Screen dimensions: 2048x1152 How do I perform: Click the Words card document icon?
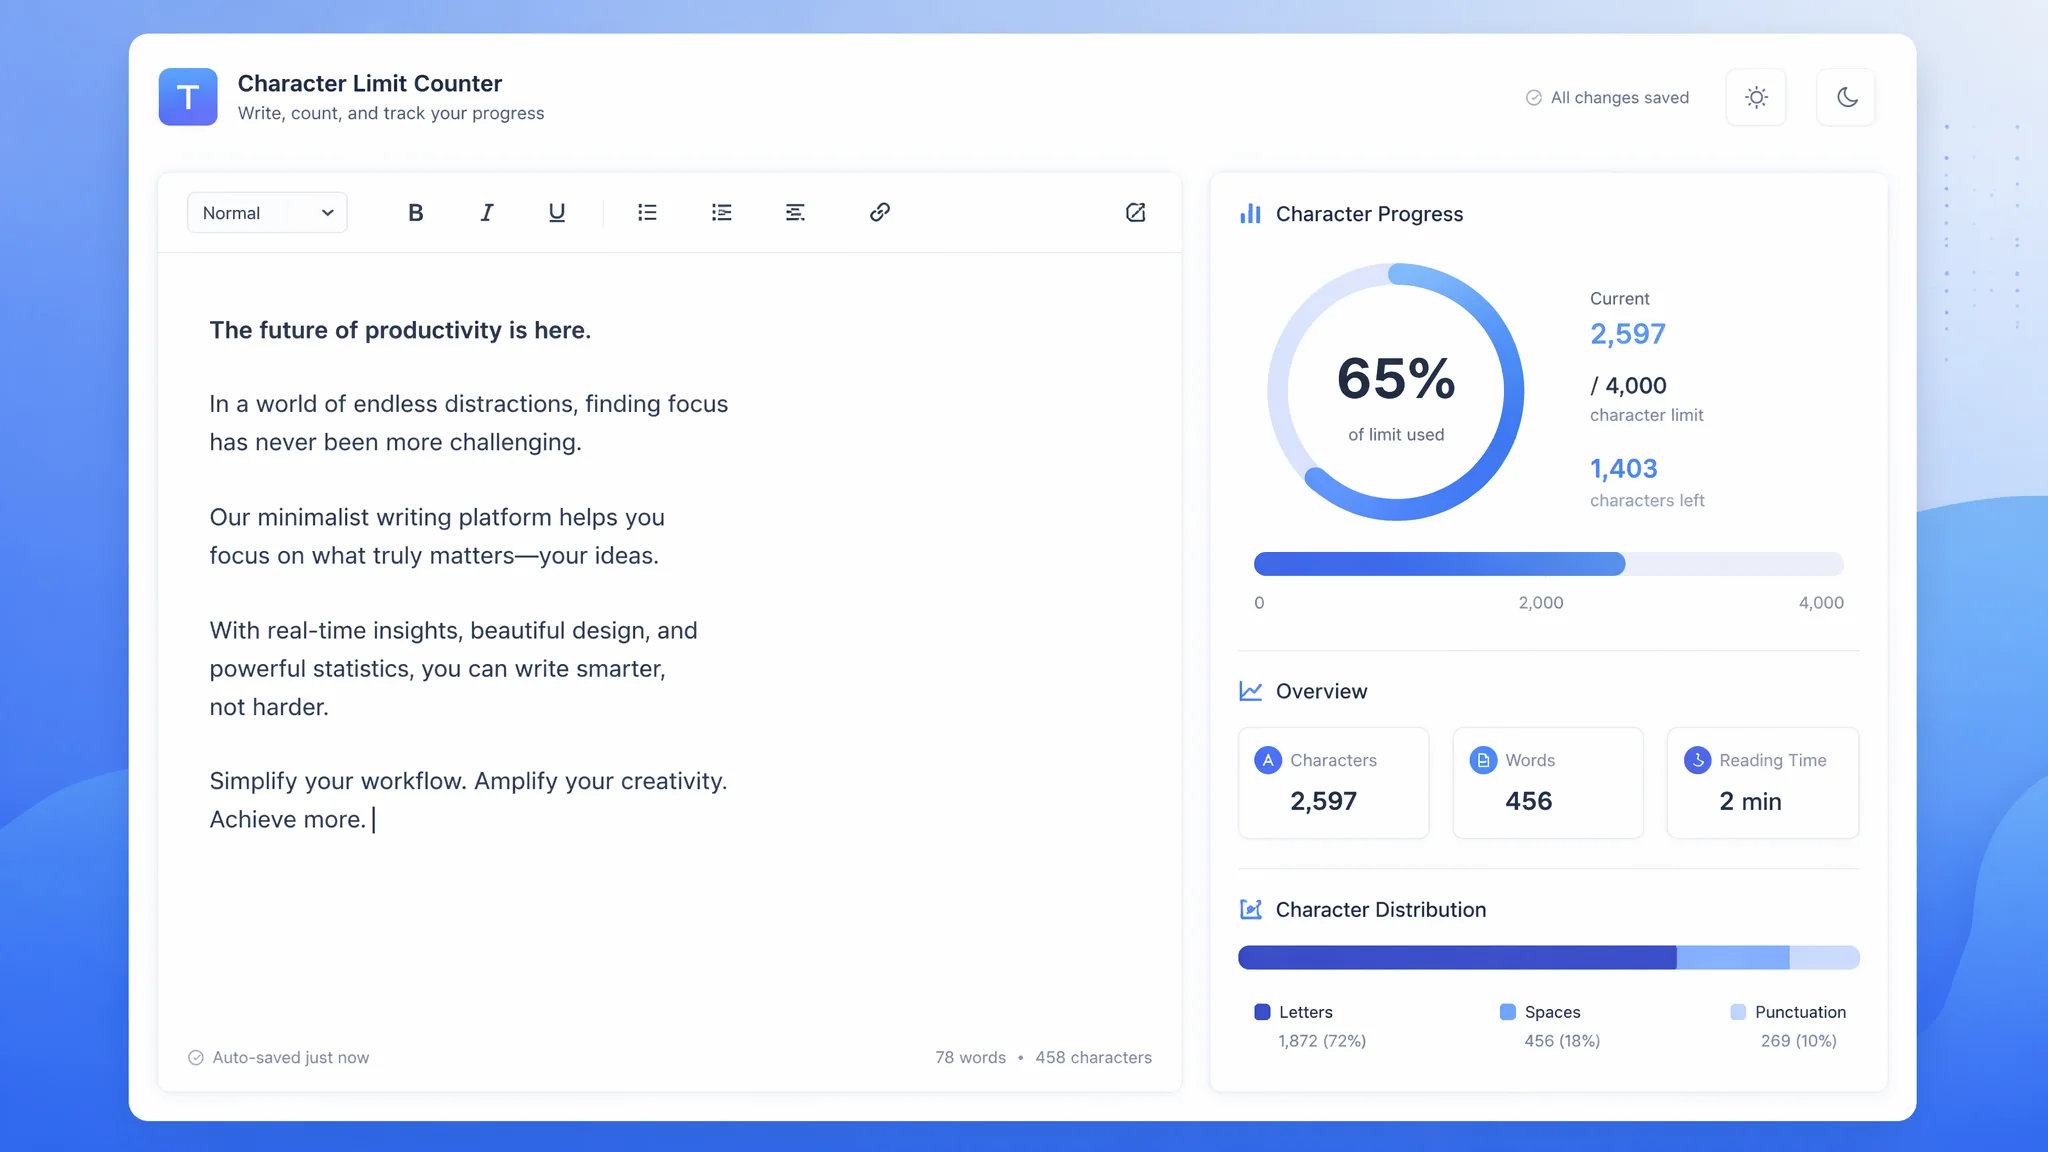pyautogui.click(x=1483, y=760)
